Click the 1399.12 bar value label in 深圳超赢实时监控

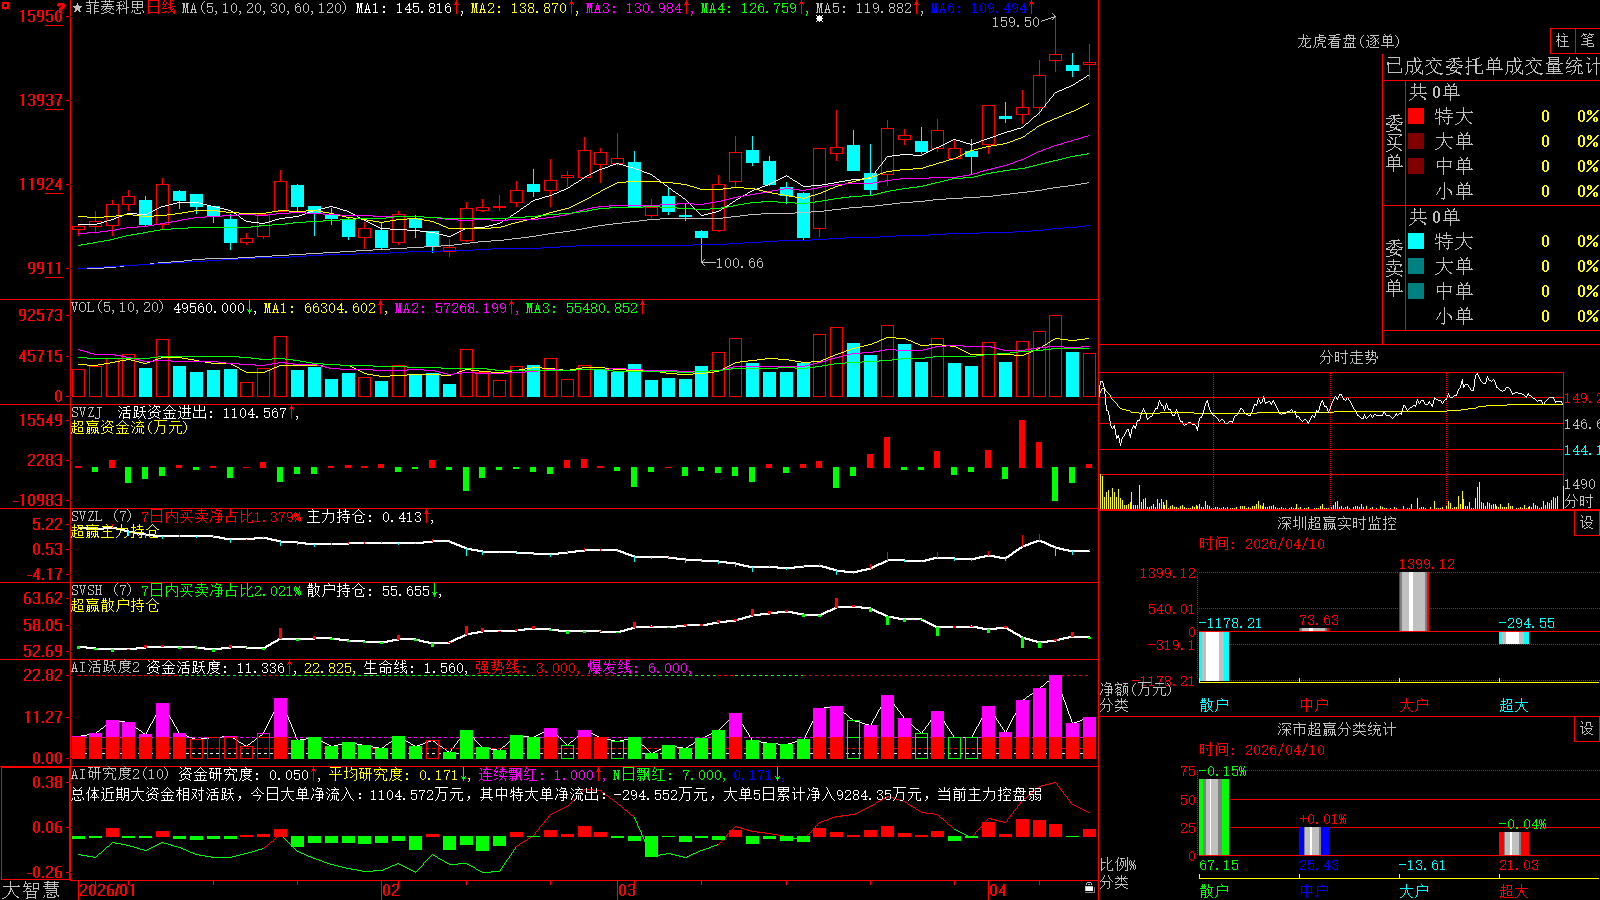(x=1426, y=564)
